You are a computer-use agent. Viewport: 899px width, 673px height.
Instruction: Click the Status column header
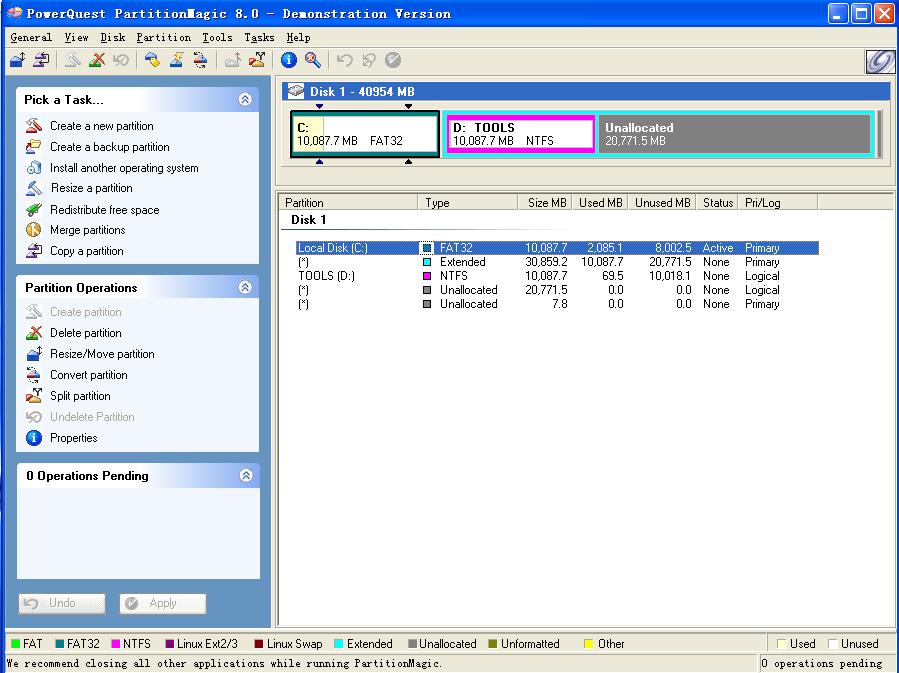click(x=717, y=202)
